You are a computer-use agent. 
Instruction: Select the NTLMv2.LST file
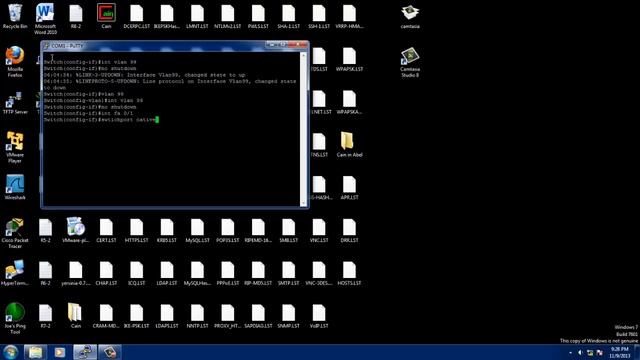[x=228, y=16]
